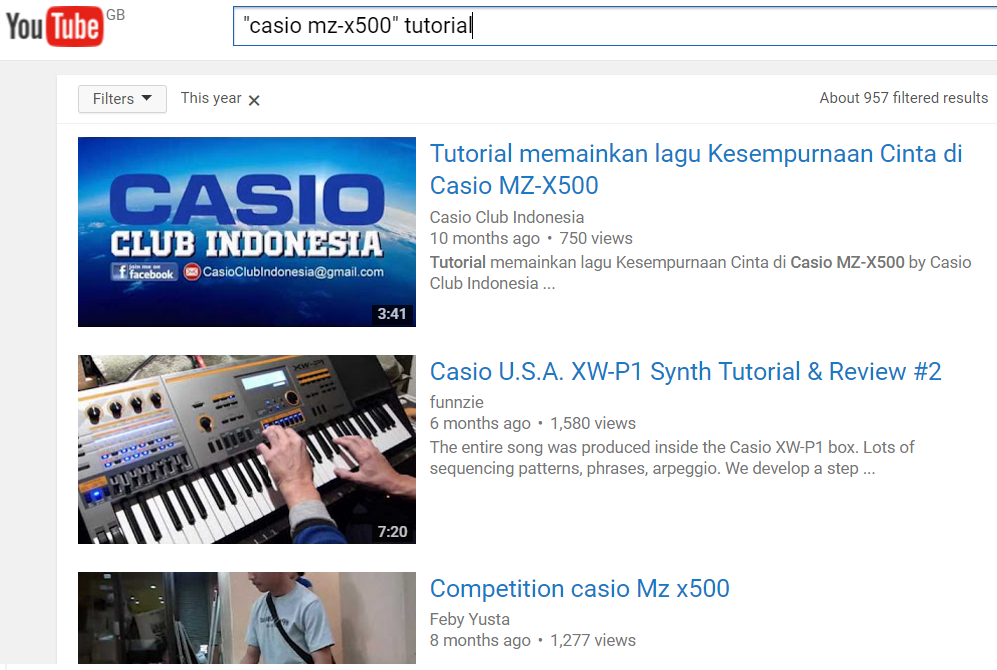Screen dimensions: 997x670
Task: Open the Filters dropdown
Action: pyautogui.click(x=122, y=99)
